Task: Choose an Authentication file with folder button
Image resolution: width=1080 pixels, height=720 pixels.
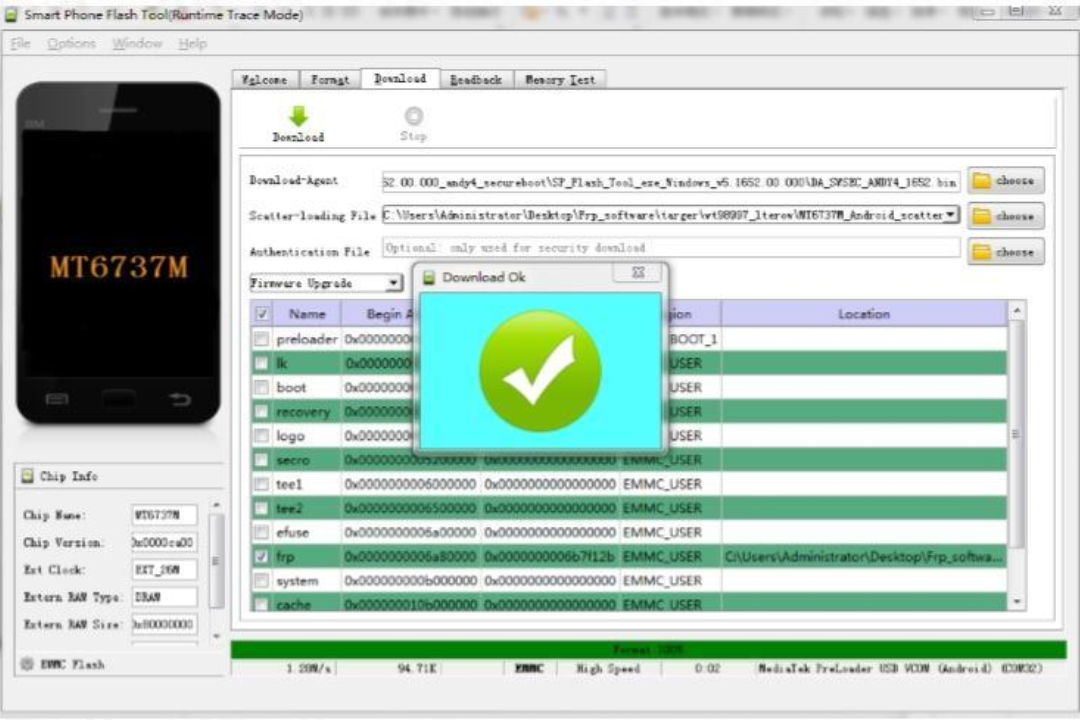Action: click(1006, 251)
